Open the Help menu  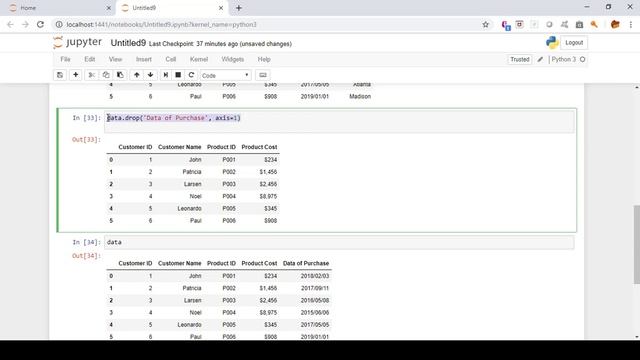click(x=264, y=60)
